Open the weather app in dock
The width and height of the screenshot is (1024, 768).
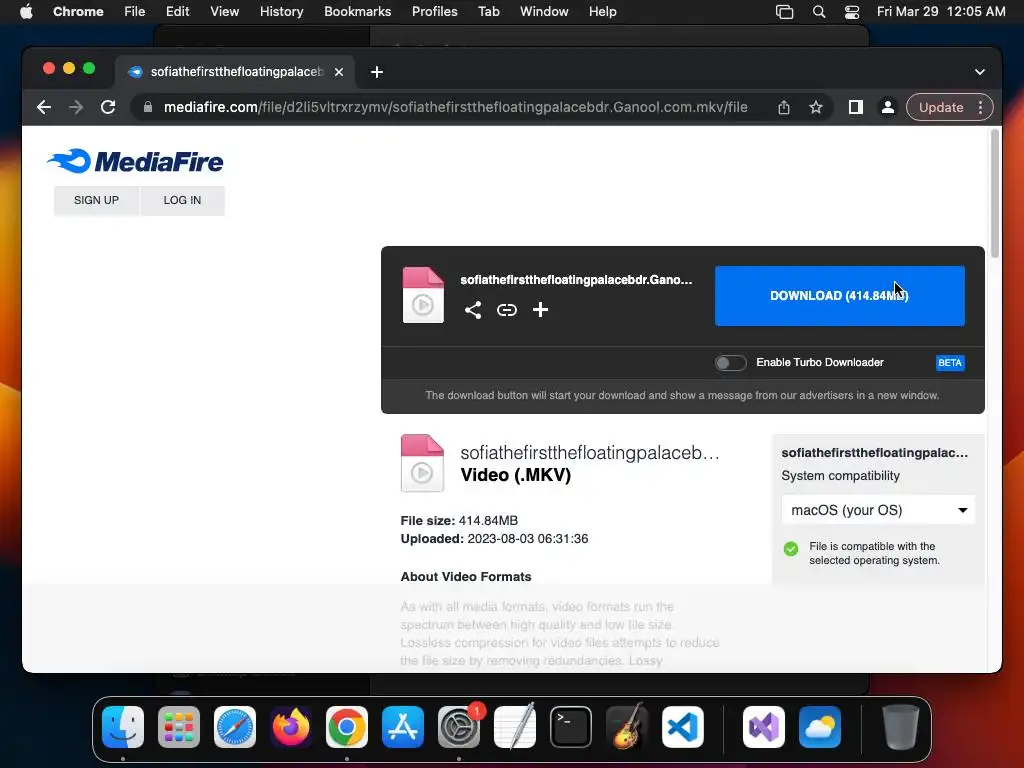coord(820,727)
